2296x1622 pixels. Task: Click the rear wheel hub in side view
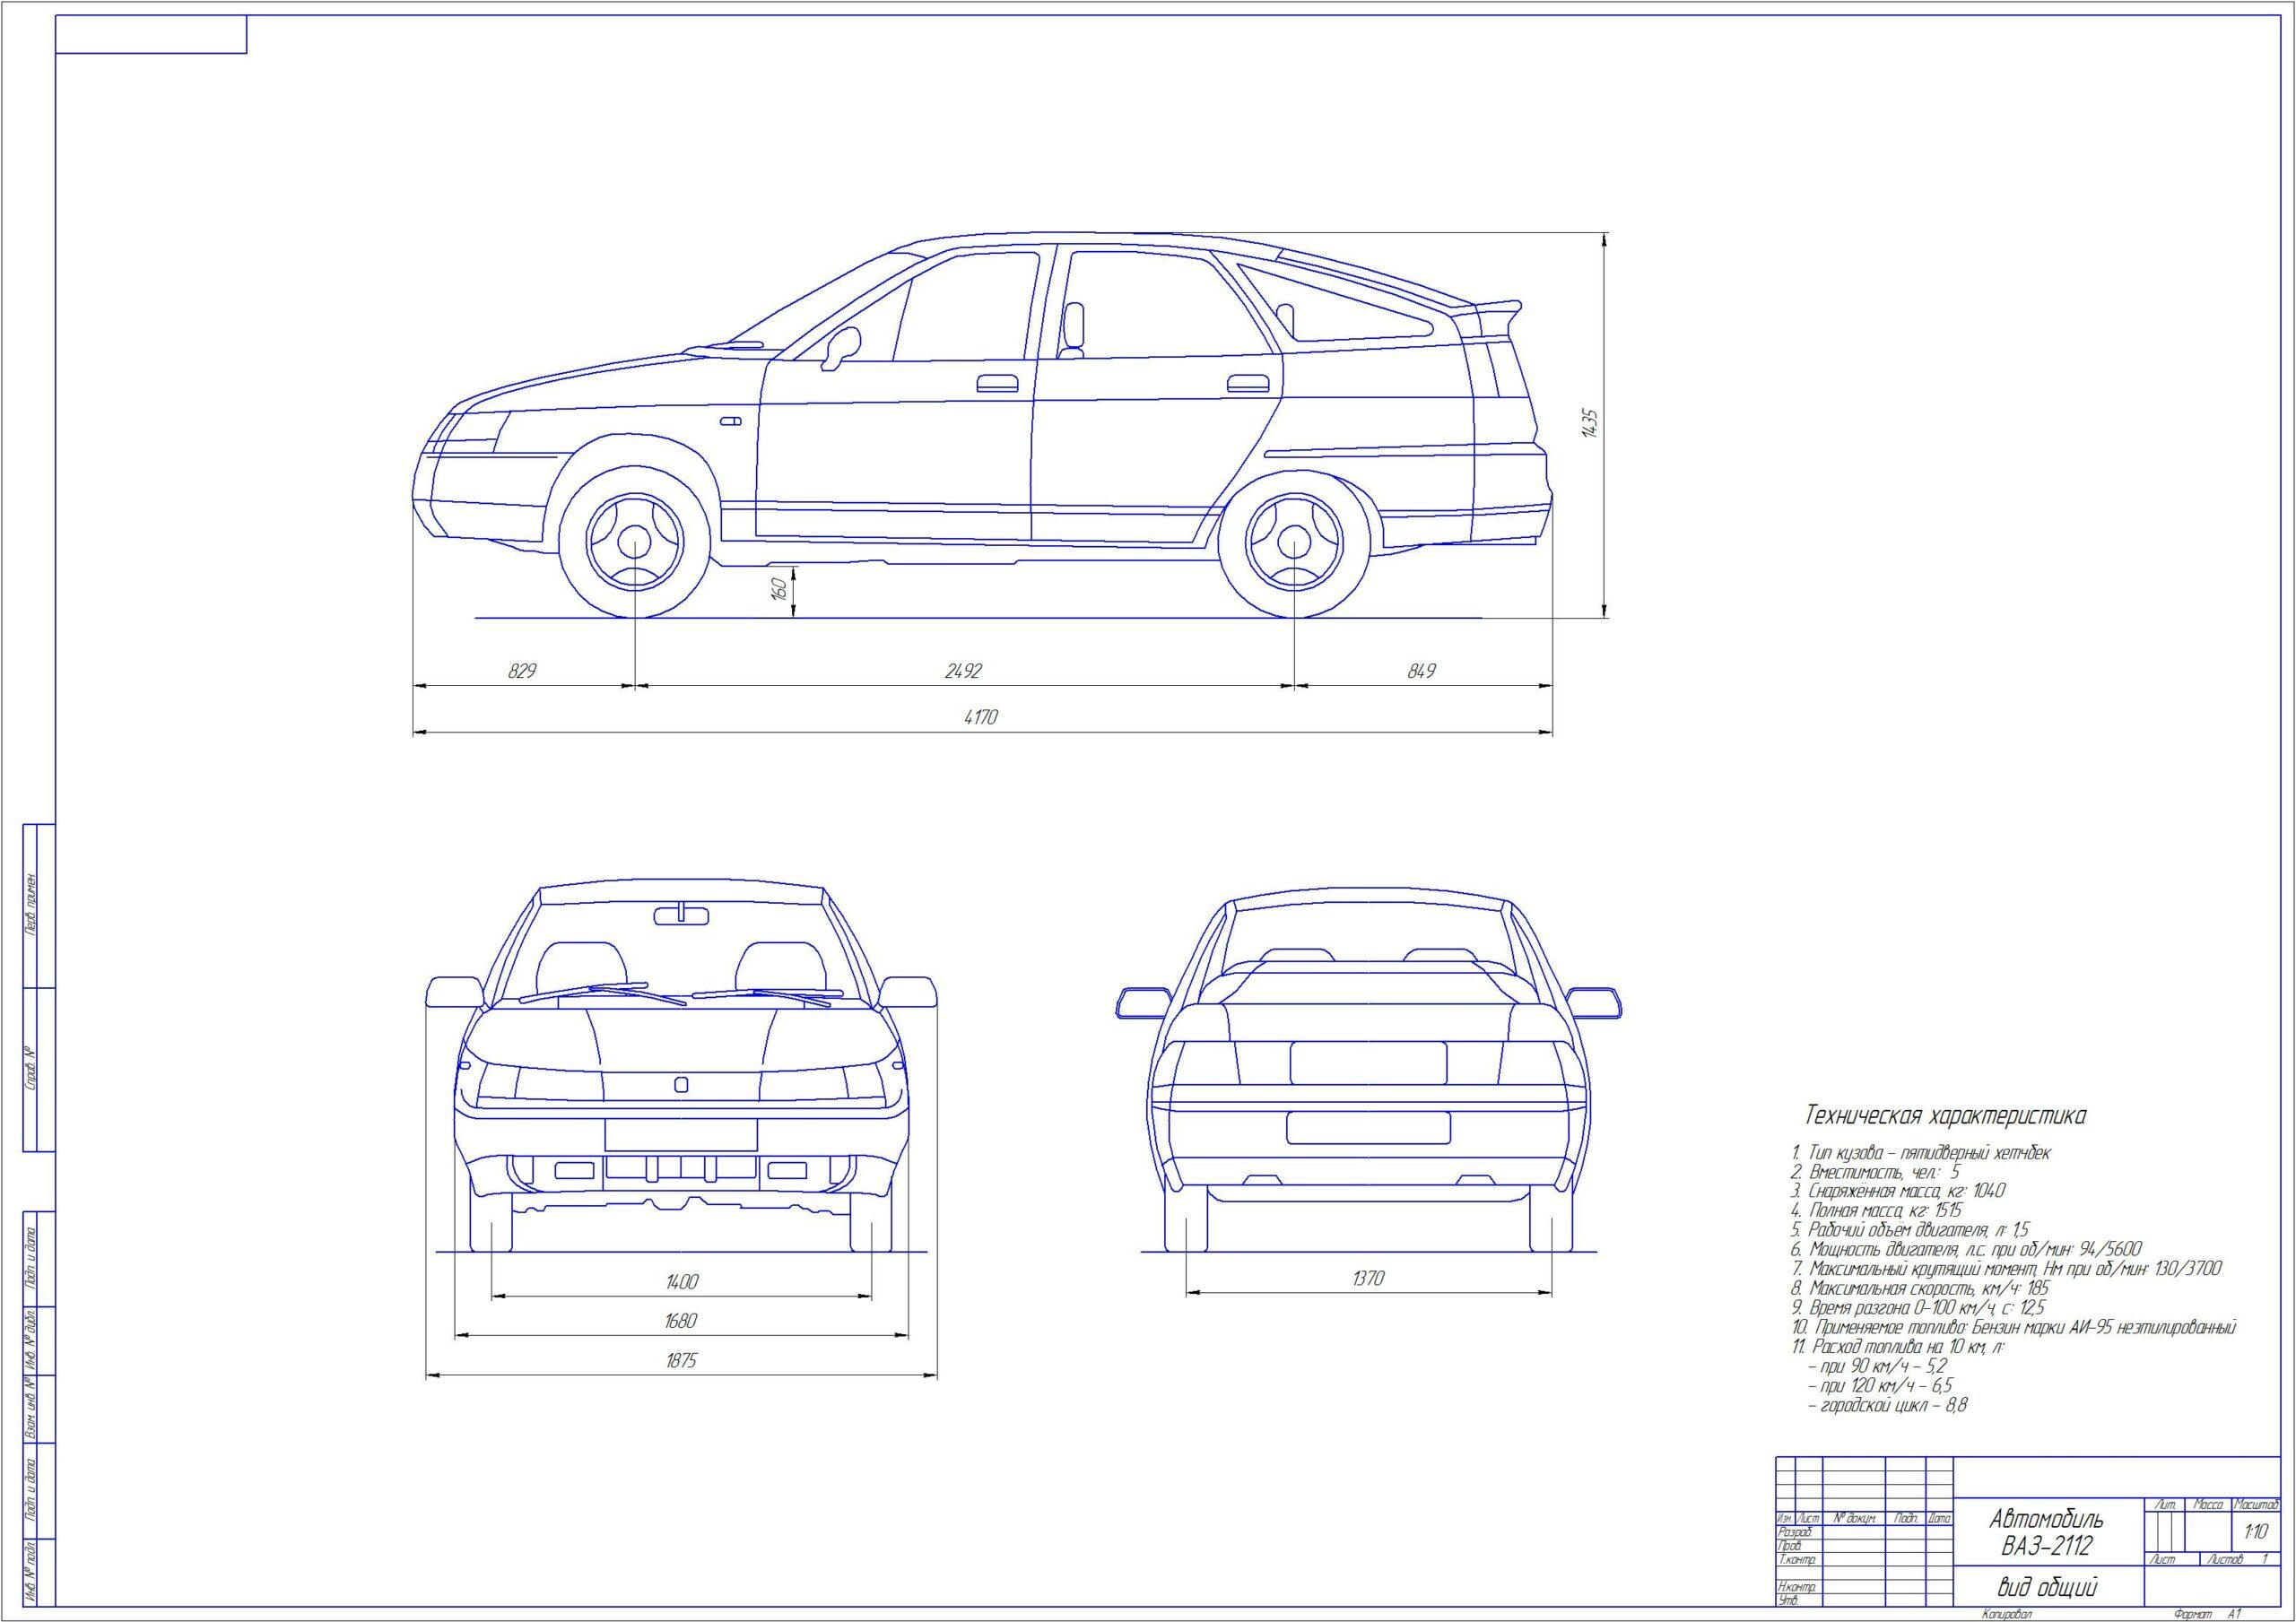coord(1294,542)
